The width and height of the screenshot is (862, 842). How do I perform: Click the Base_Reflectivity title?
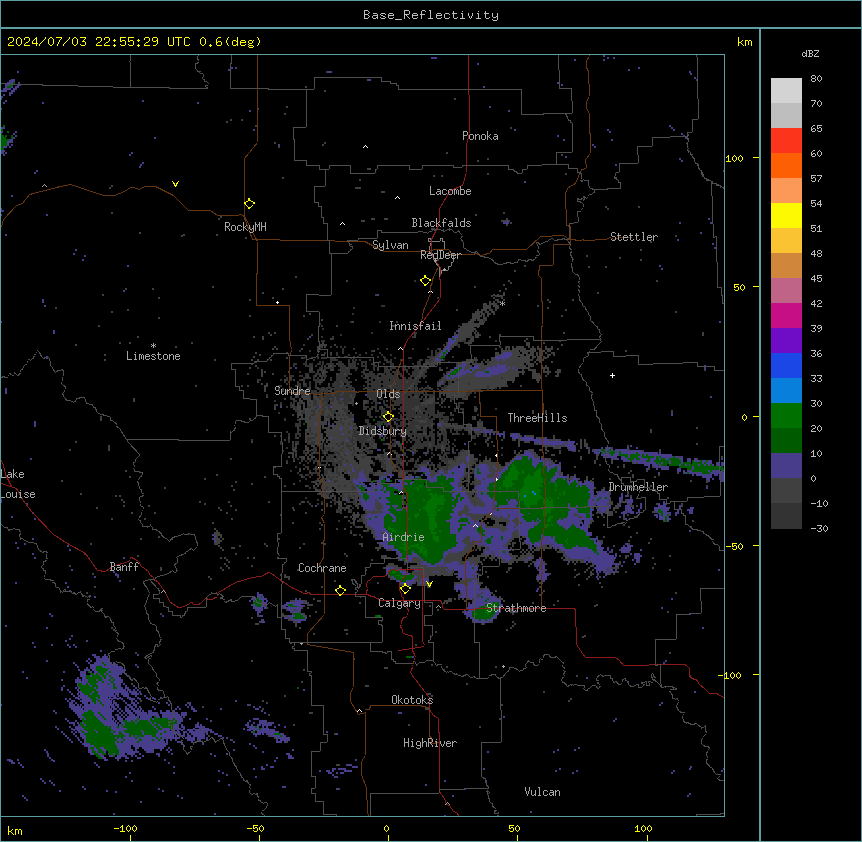pos(431,15)
